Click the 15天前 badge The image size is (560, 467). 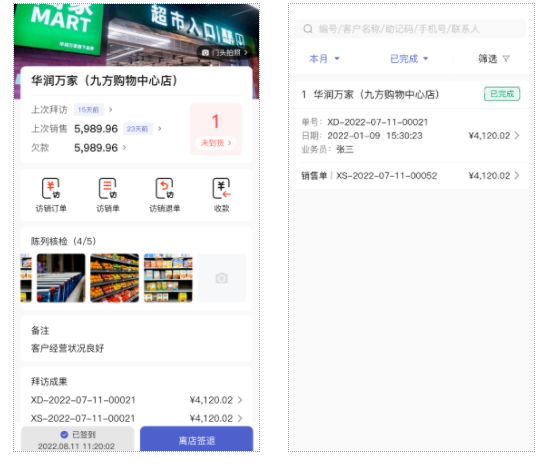tap(89, 110)
